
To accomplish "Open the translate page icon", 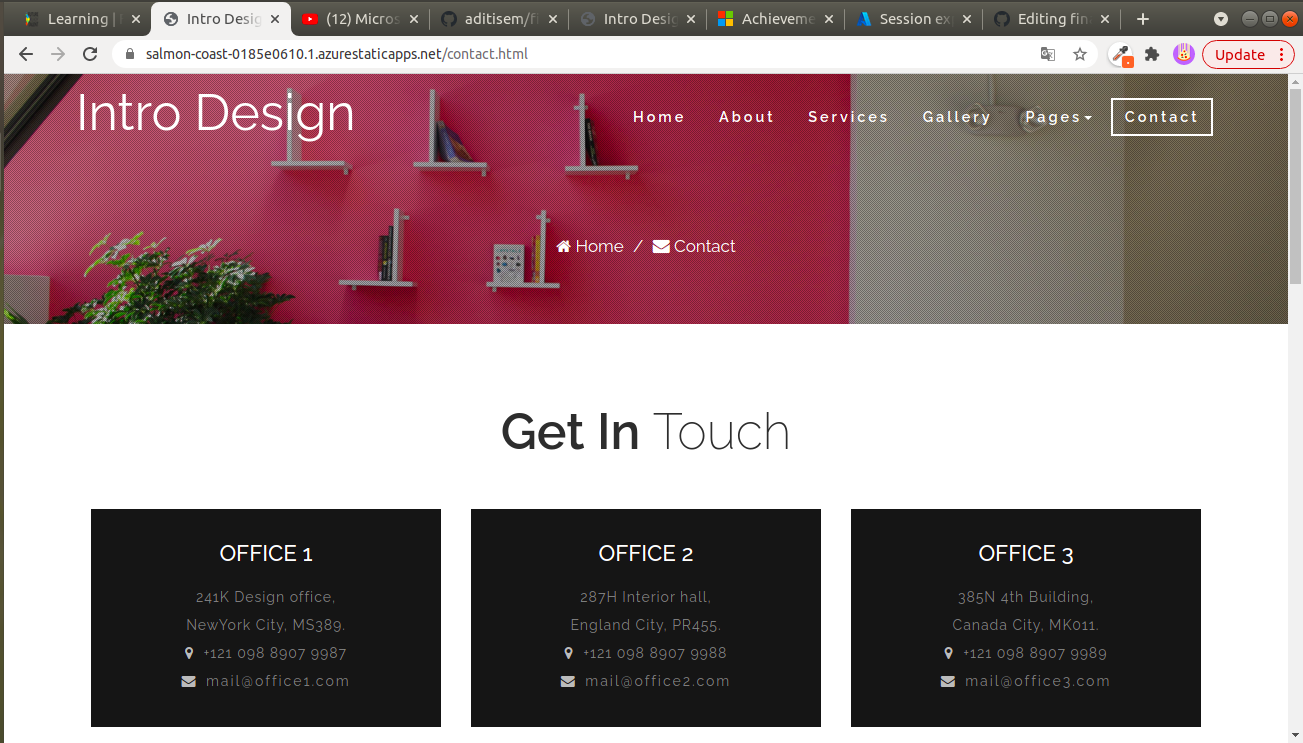I will tap(1048, 54).
